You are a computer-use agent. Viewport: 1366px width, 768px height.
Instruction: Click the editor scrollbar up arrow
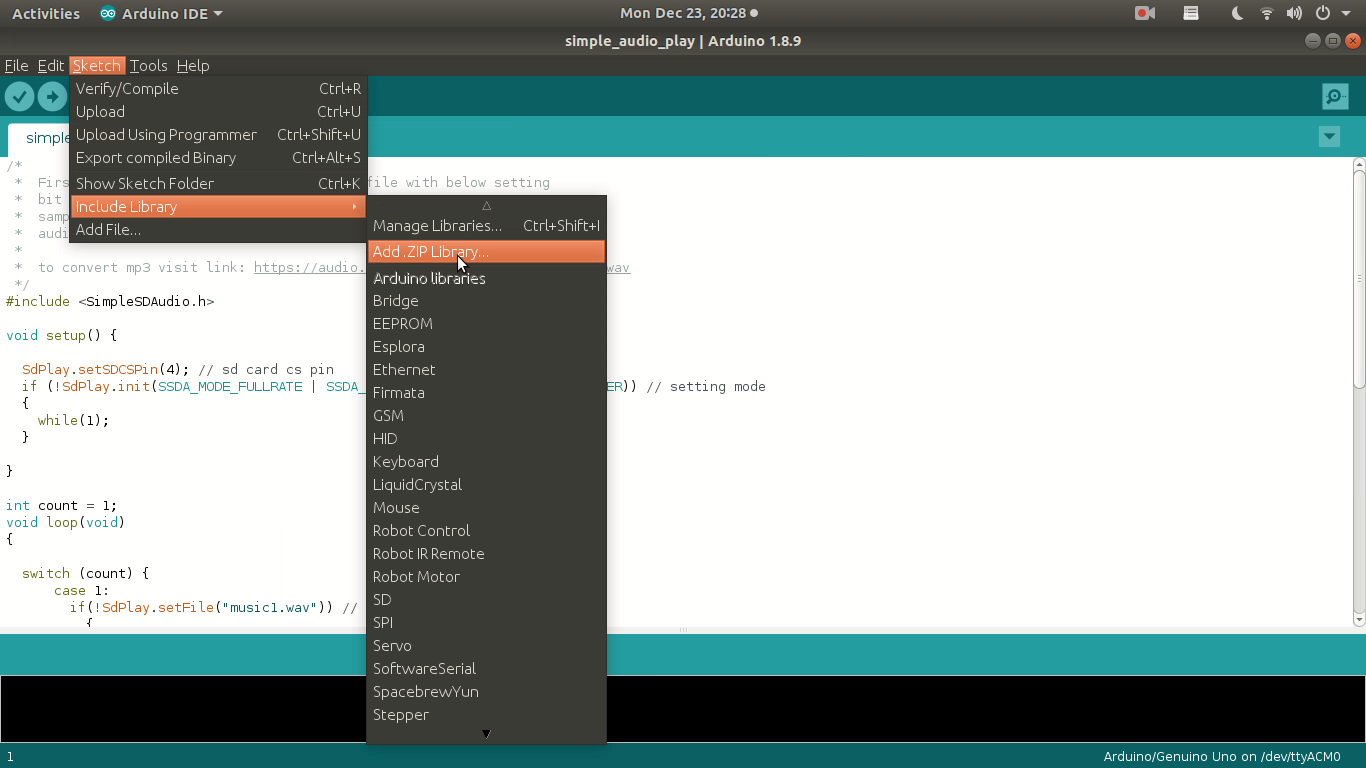point(1359,163)
